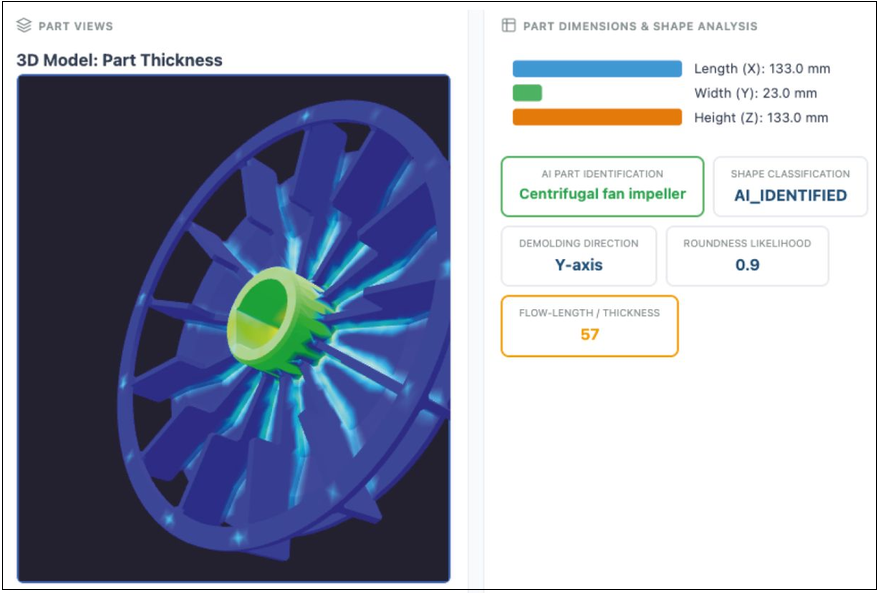Click the 3D Model: Part Thickness title
Viewport: 880px width, 593px height.
(120, 60)
